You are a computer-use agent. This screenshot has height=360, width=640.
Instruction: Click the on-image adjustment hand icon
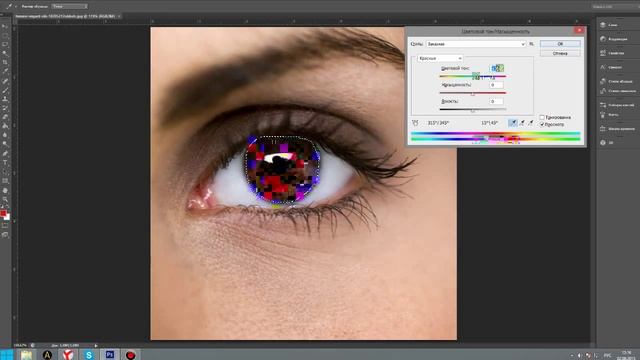(x=415, y=123)
